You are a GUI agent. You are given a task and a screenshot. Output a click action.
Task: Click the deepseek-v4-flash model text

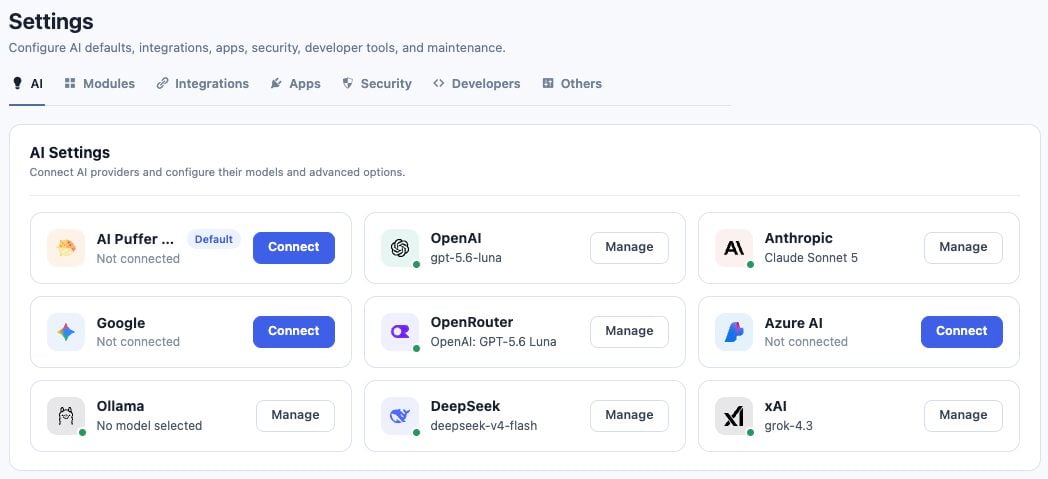point(484,426)
